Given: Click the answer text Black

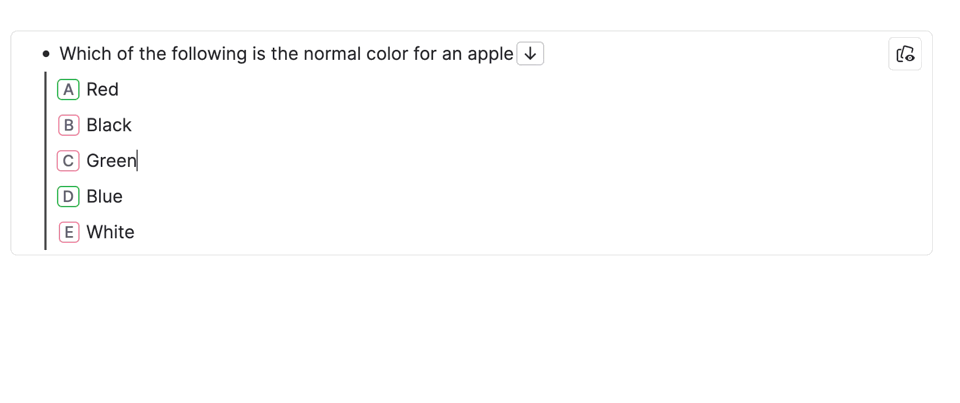Looking at the screenshot, I should coord(109,125).
